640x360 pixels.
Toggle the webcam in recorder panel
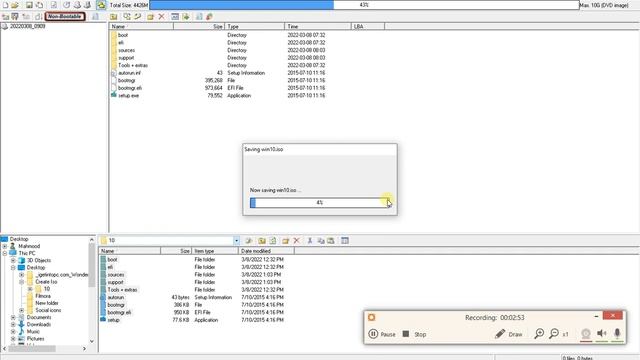click(586, 333)
